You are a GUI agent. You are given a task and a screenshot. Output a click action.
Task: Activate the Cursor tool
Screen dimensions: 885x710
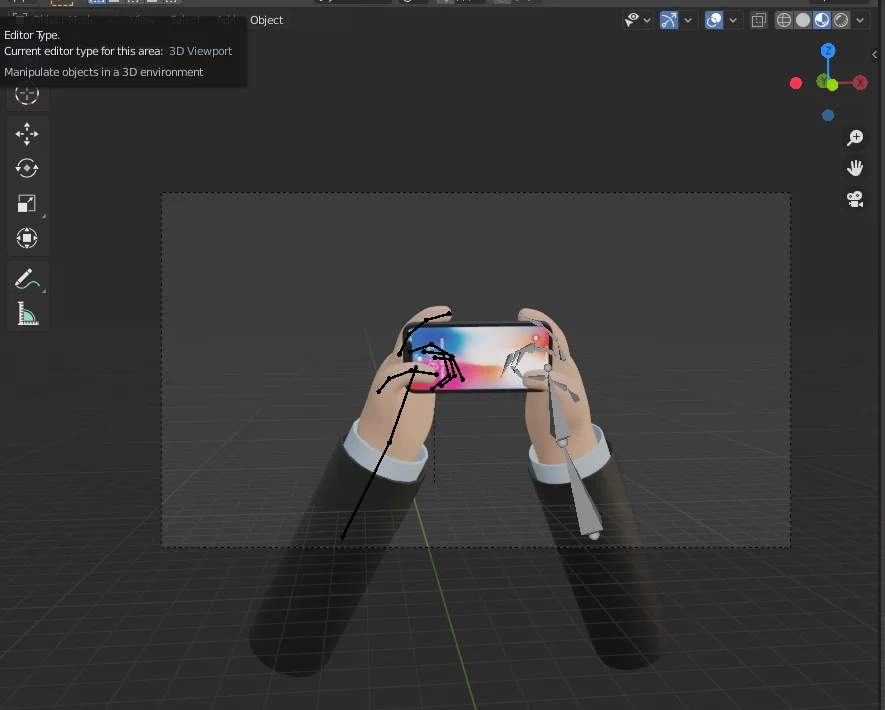(x=27, y=93)
